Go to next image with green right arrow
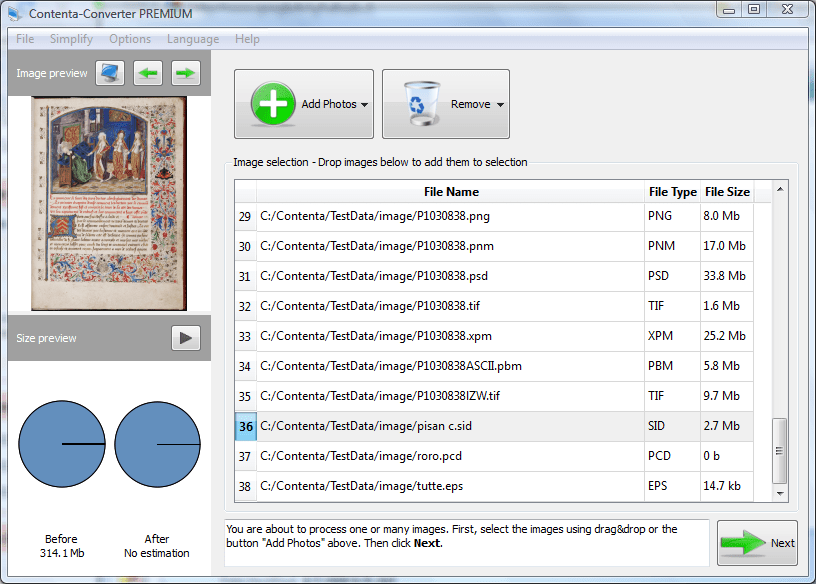Viewport: 816px width, 584px height. point(185,73)
